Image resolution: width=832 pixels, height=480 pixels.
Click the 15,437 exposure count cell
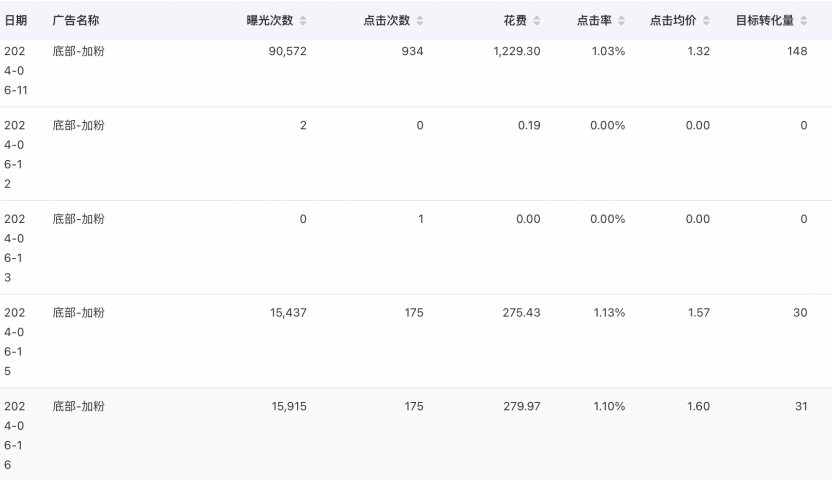[x=282, y=313]
